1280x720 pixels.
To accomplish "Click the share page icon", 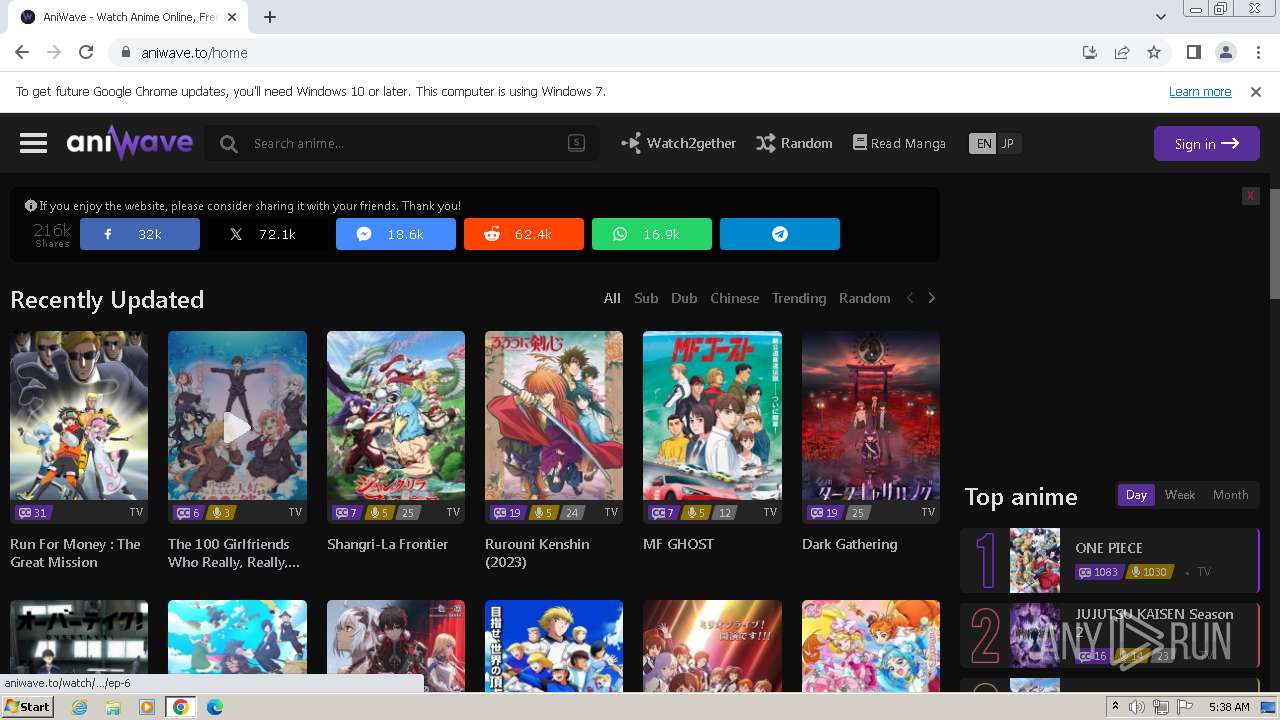I will point(1122,52).
